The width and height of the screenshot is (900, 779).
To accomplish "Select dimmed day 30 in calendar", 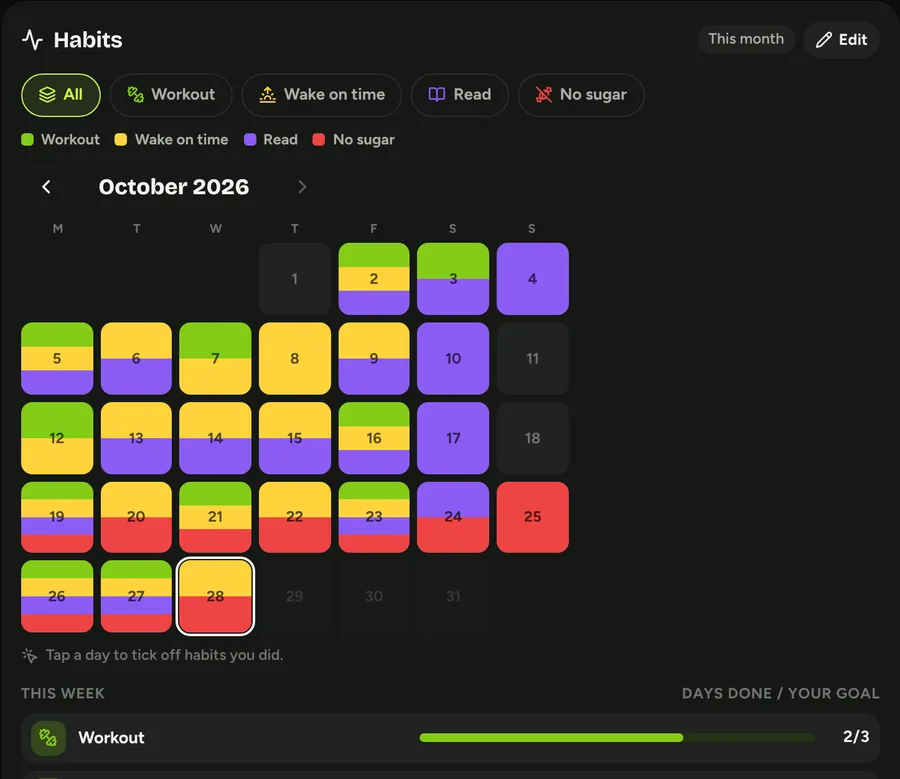I will (x=374, y=596).
